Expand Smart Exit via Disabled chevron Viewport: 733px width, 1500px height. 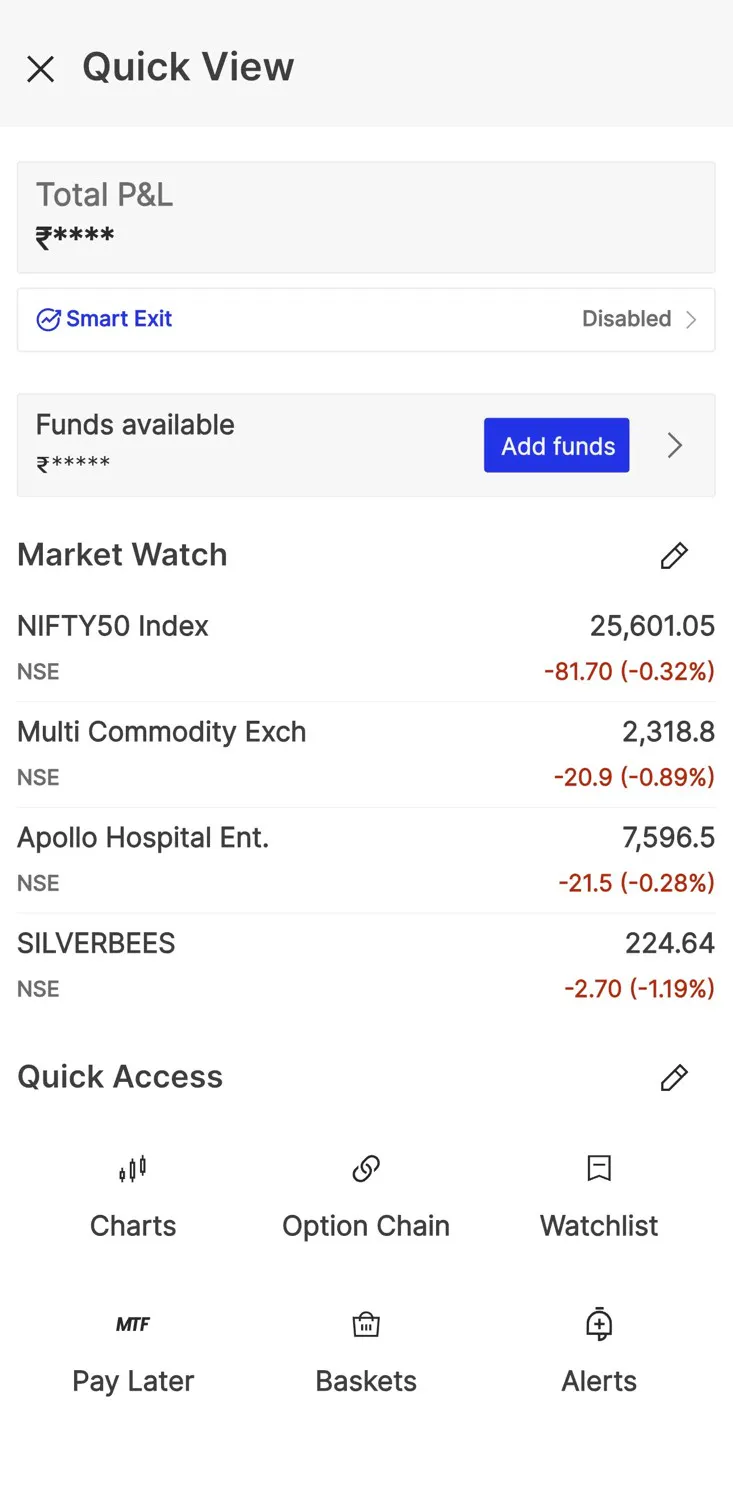[691, 320]
